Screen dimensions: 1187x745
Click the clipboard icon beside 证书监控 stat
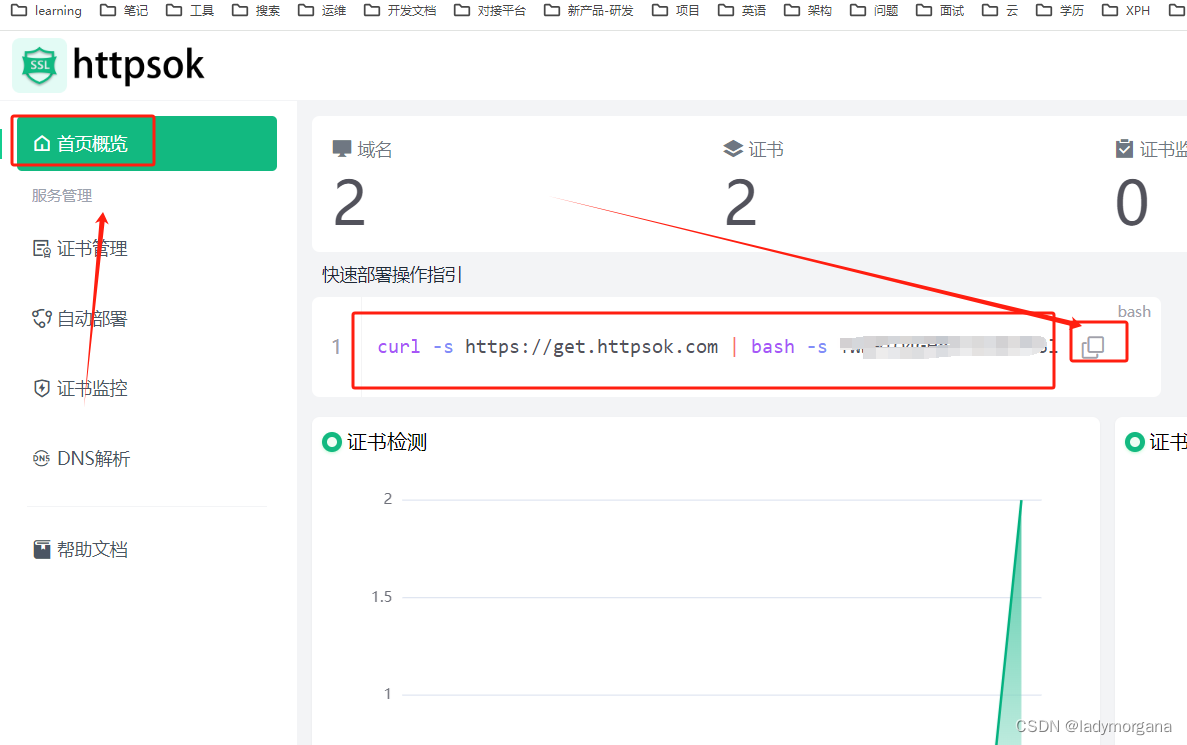[1124, 148]
